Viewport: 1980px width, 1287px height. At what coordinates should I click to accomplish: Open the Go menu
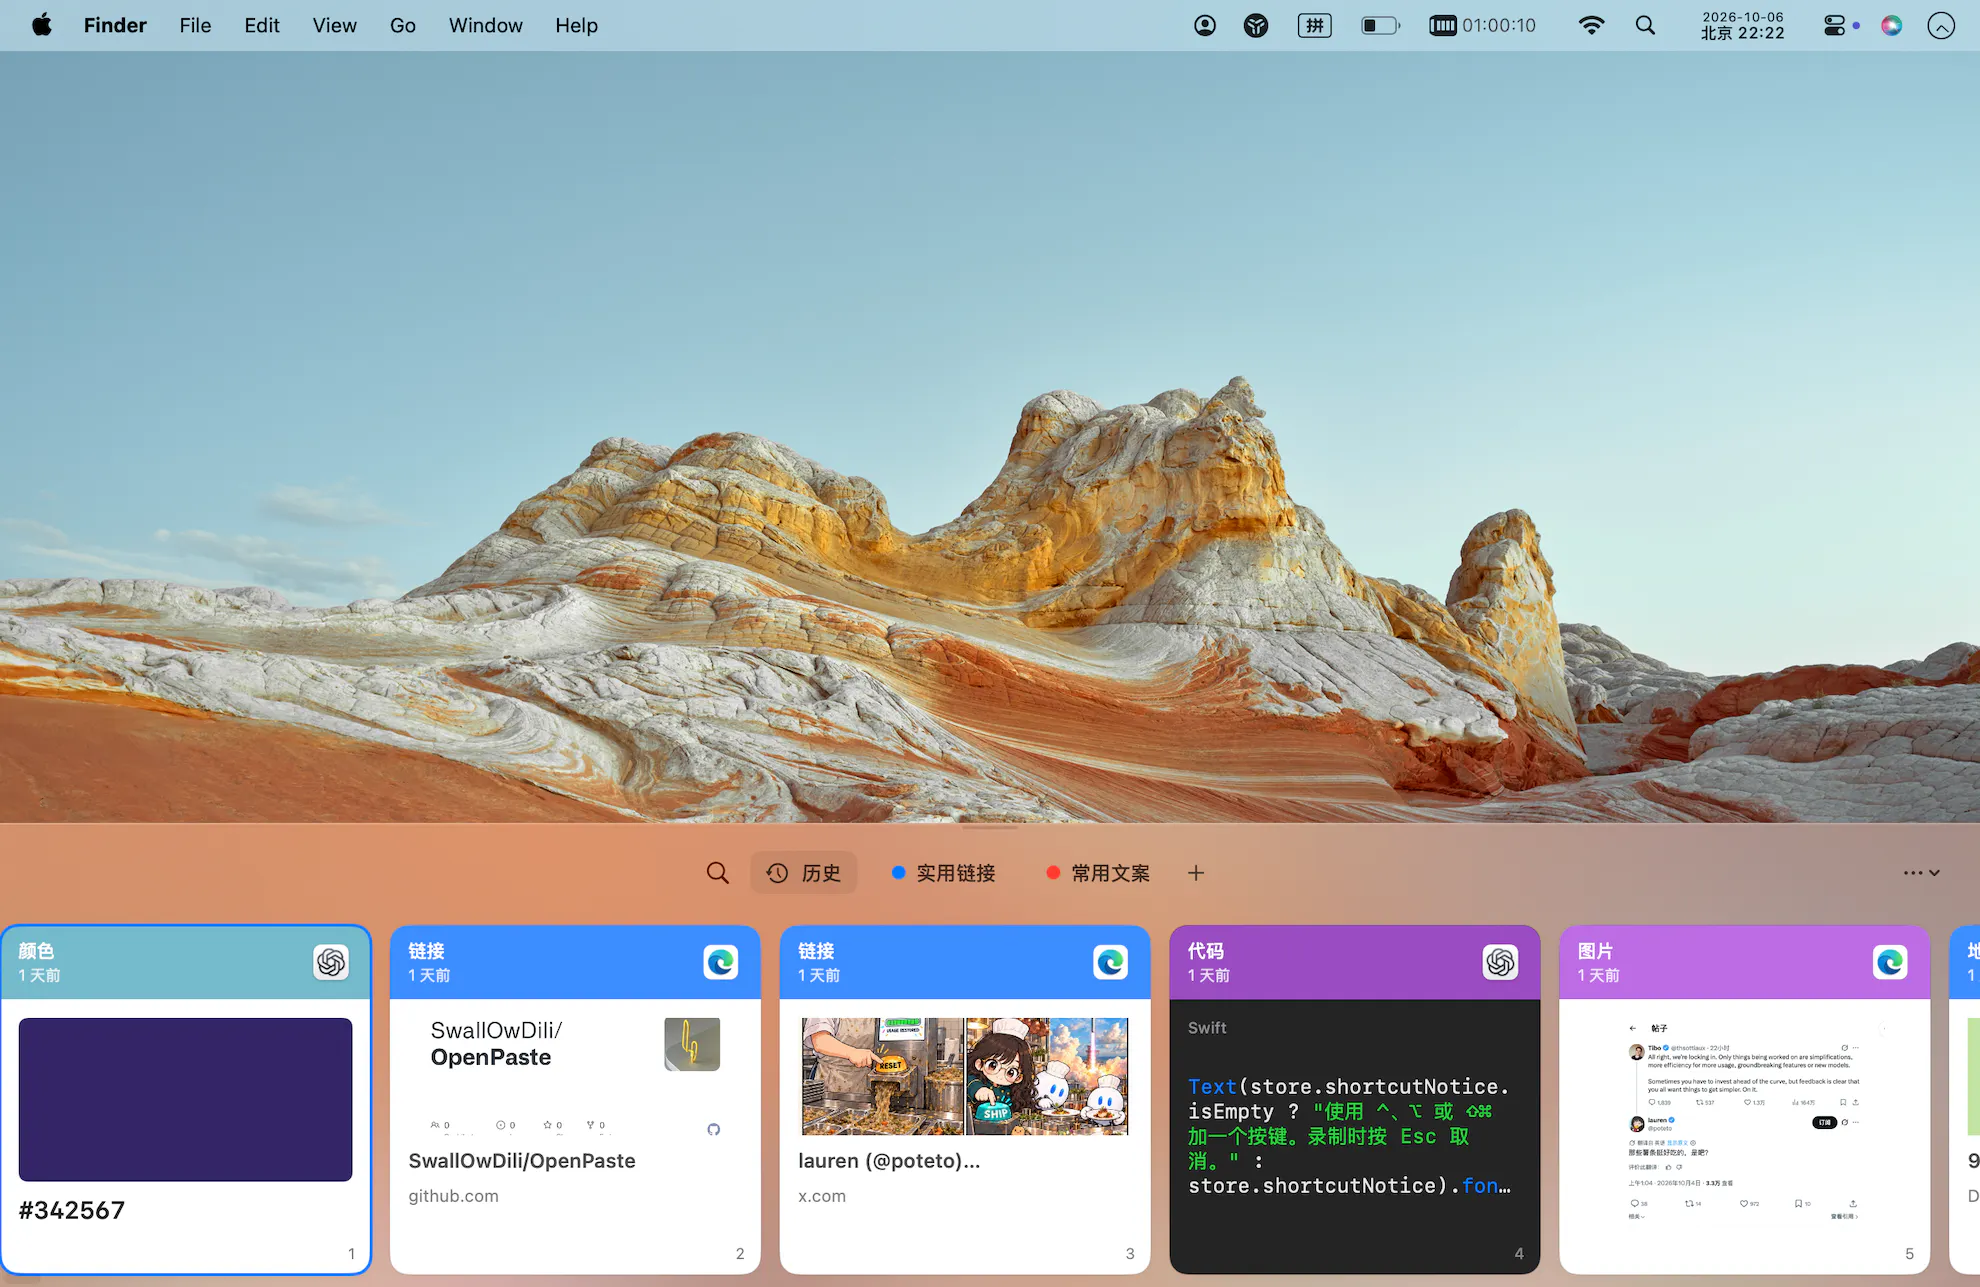(x=403, y=25)
